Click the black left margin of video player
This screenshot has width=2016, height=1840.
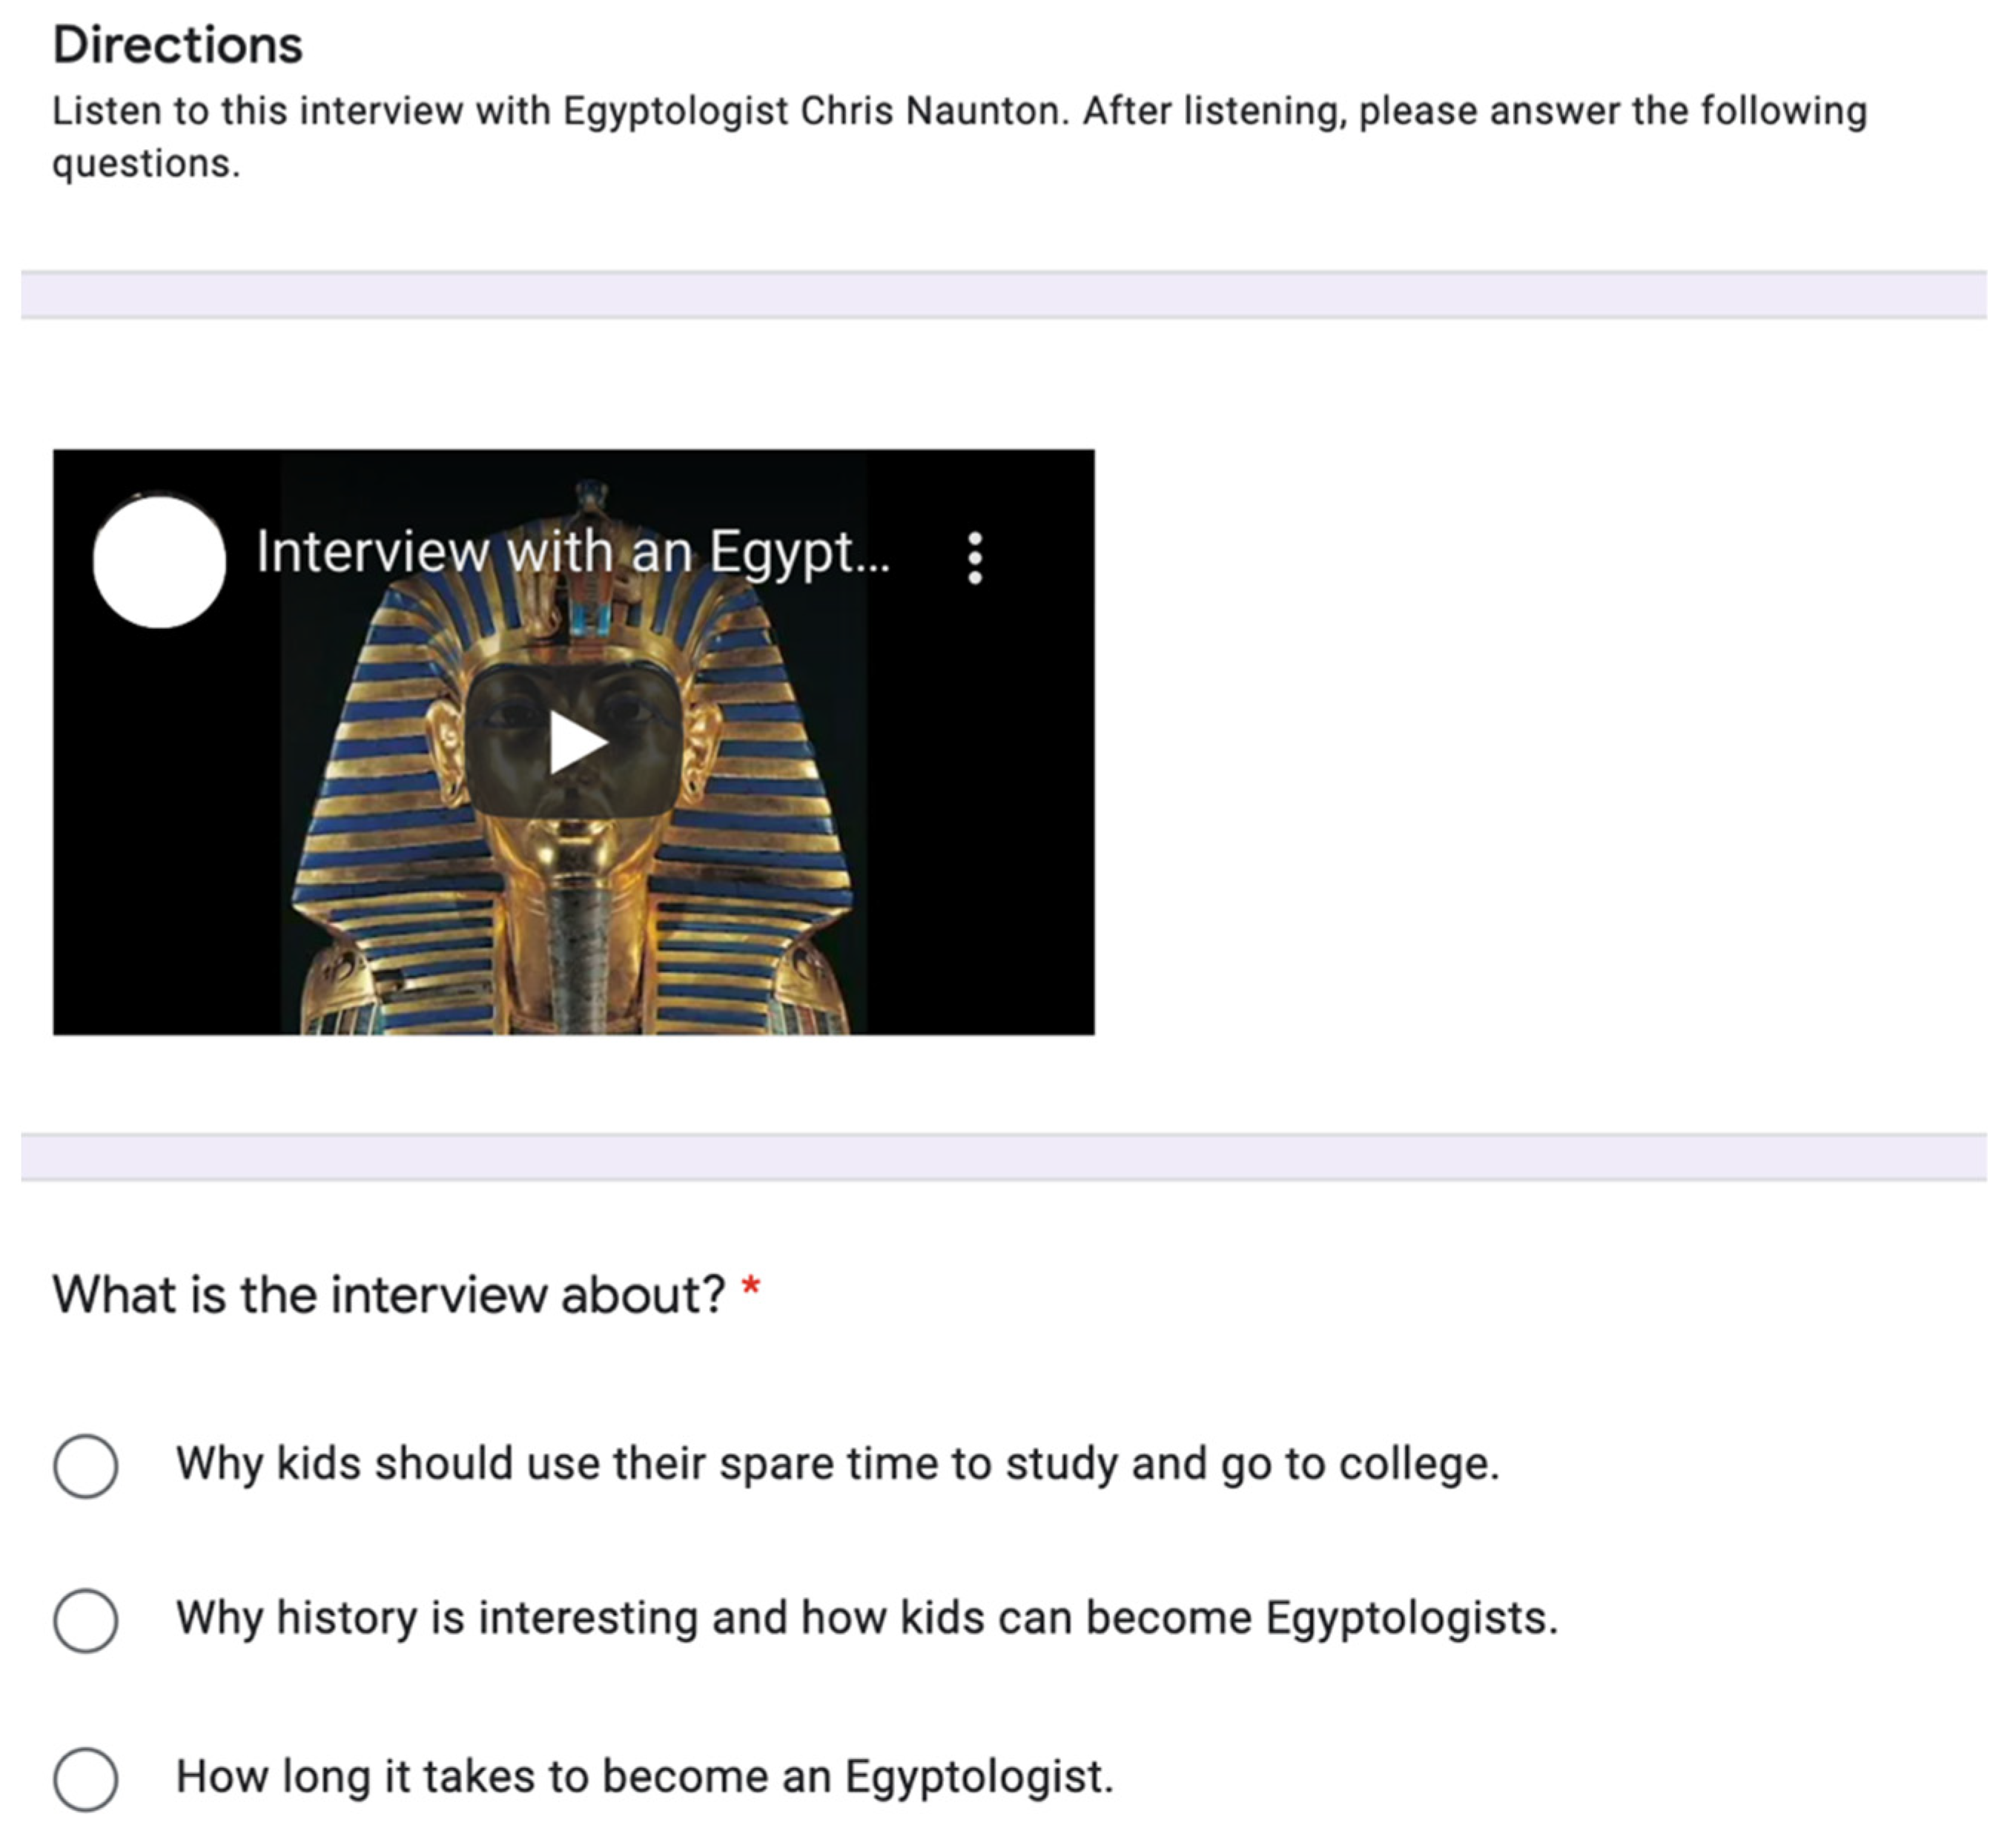(160, 850)
